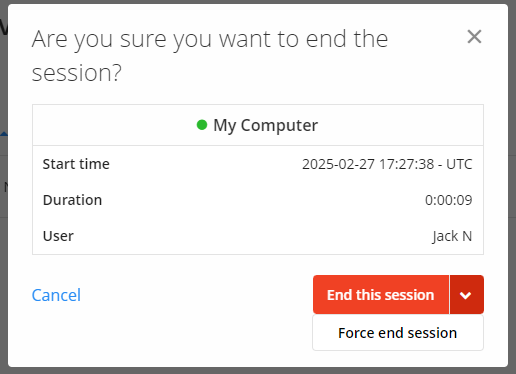Screen dimensions: 516x374
Task: Click the User label
Action: pos(58,236)
